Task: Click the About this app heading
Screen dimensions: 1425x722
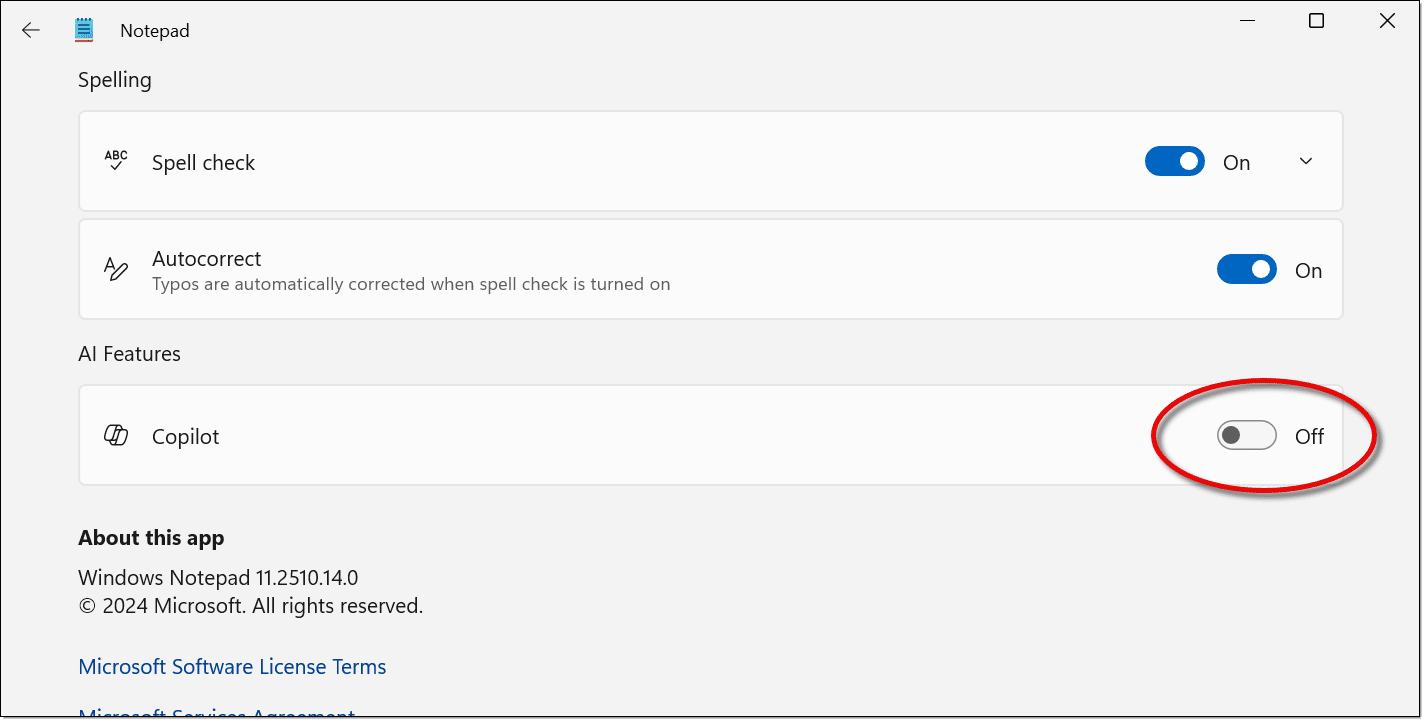Action: (x=151, y=538)
